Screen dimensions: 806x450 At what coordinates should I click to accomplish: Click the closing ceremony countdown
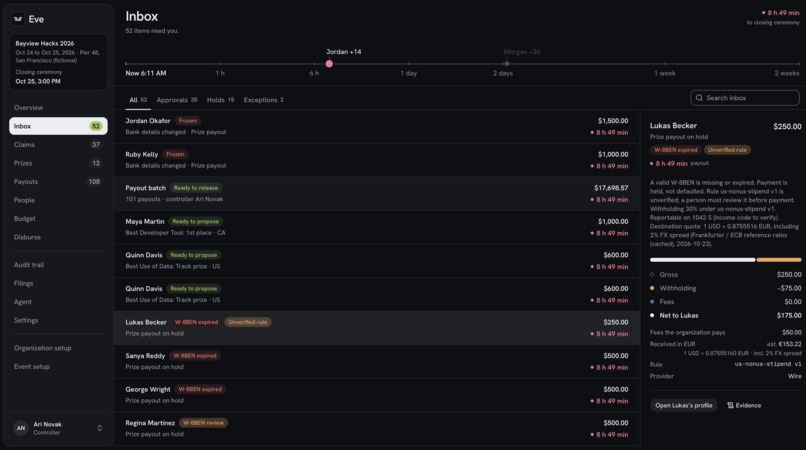pyautogui.click(x=773, y=17)
